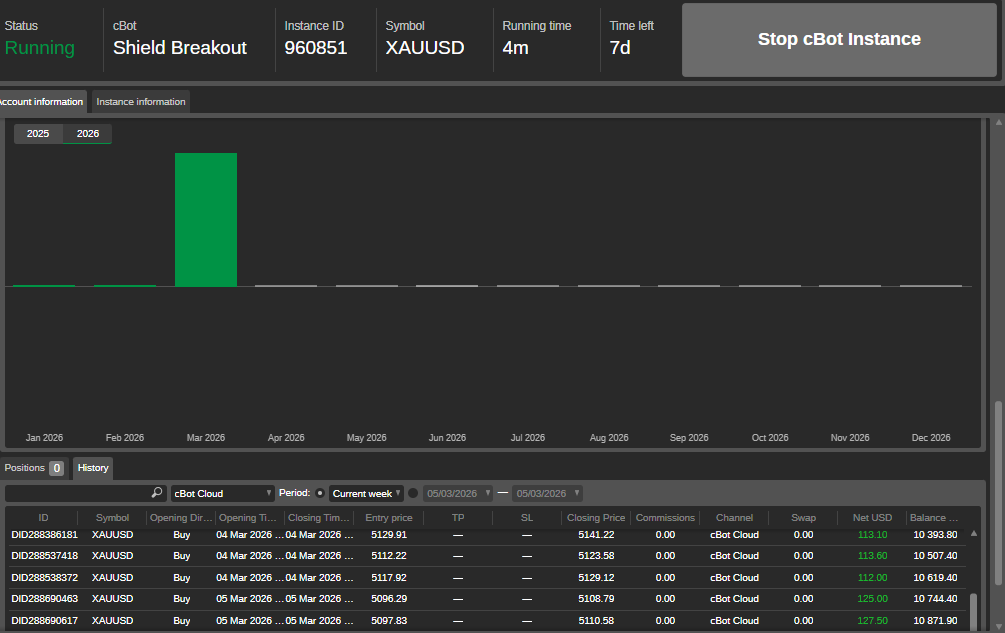Select trade row DID288690463
The height and width of the screenshot is (633, 1005).
[44, 599]
